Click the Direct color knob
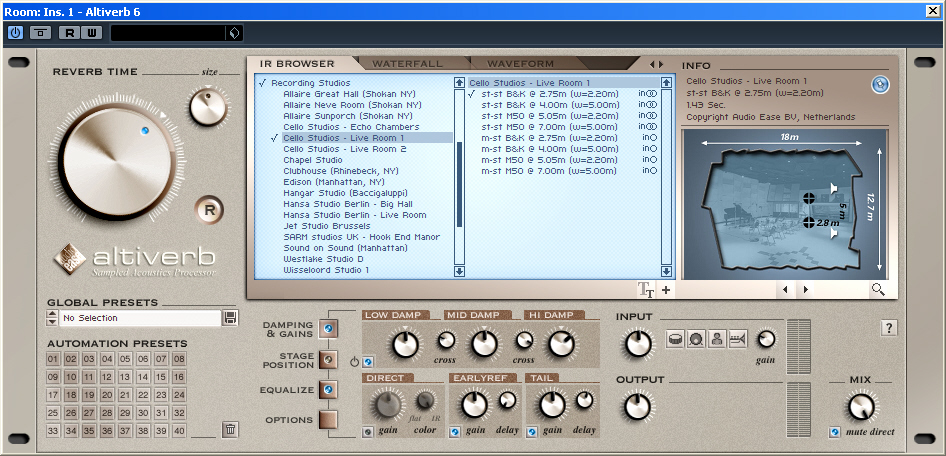This screenshot has height=456, width=946. (x=425, y=399)
